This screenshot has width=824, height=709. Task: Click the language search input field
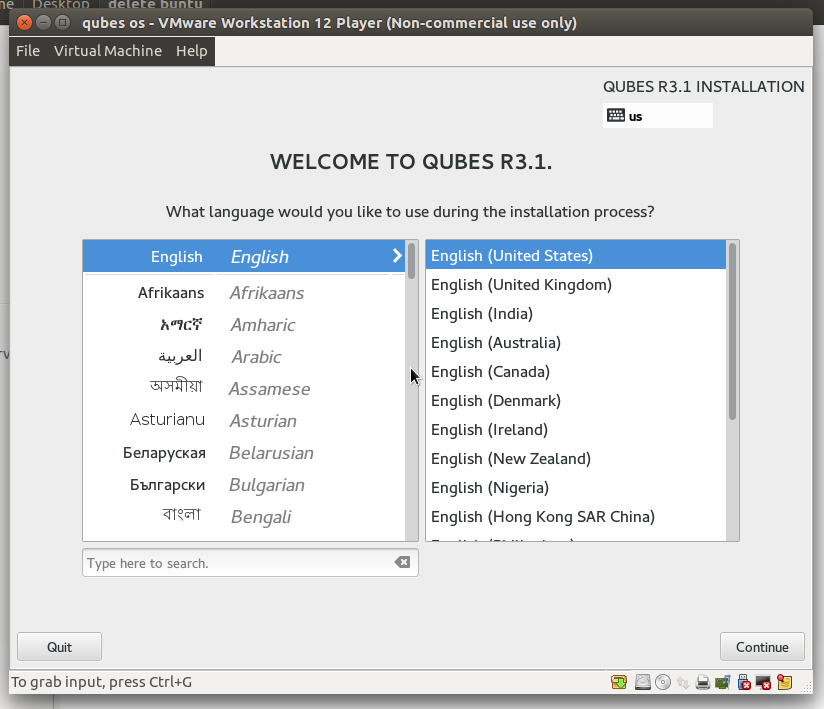tap(239, 563)
